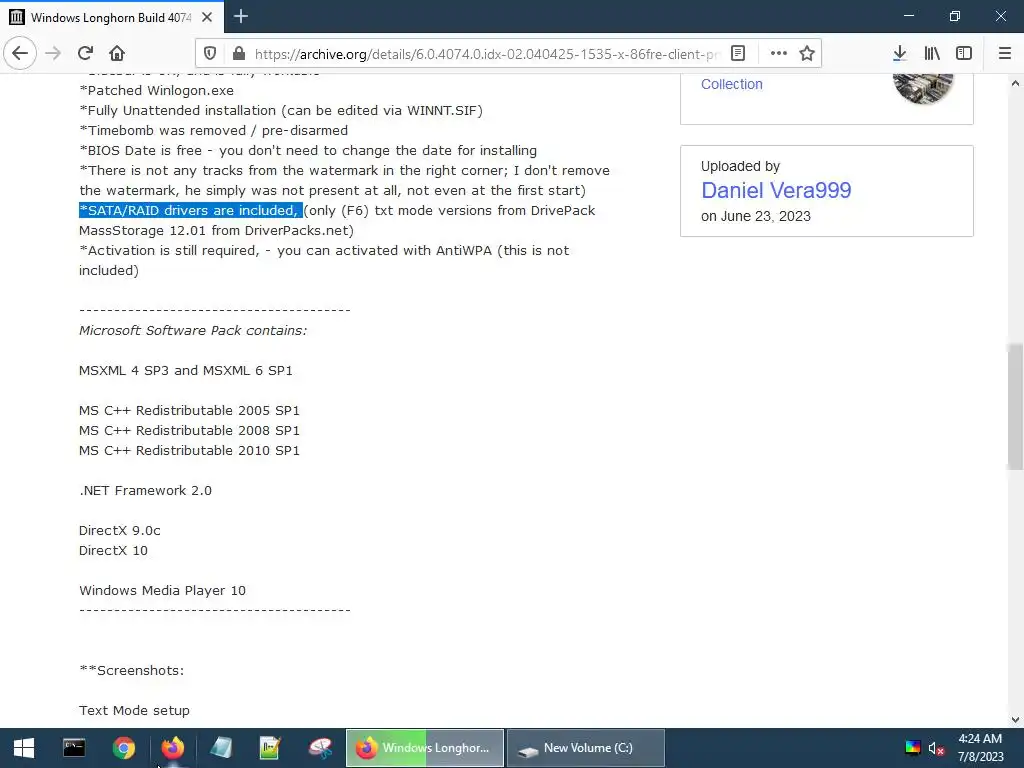Click "DirectX 9.0c" text
The width and height of the screenshot is (1024, 768).
[120, 530]
